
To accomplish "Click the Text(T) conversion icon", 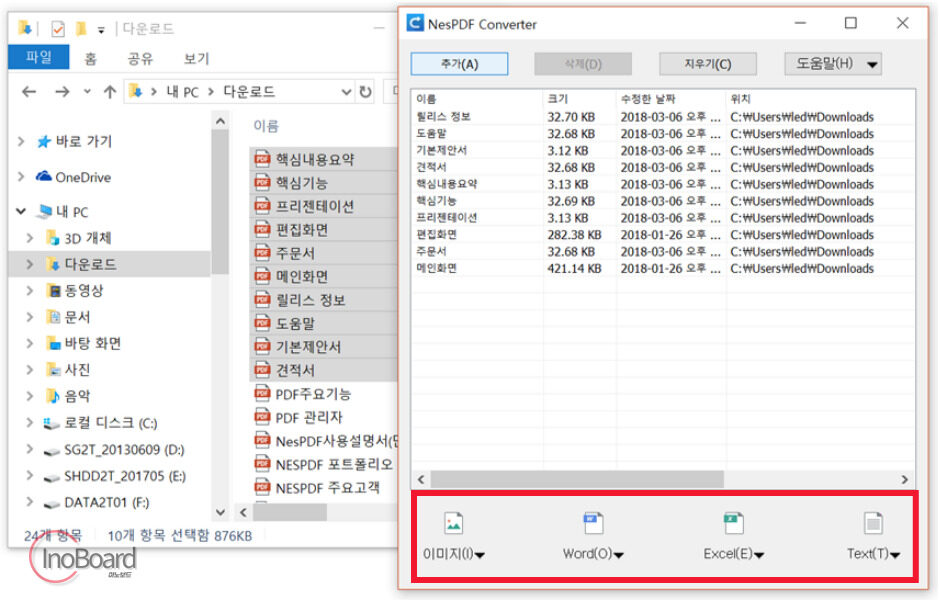I will pos(873,523).
